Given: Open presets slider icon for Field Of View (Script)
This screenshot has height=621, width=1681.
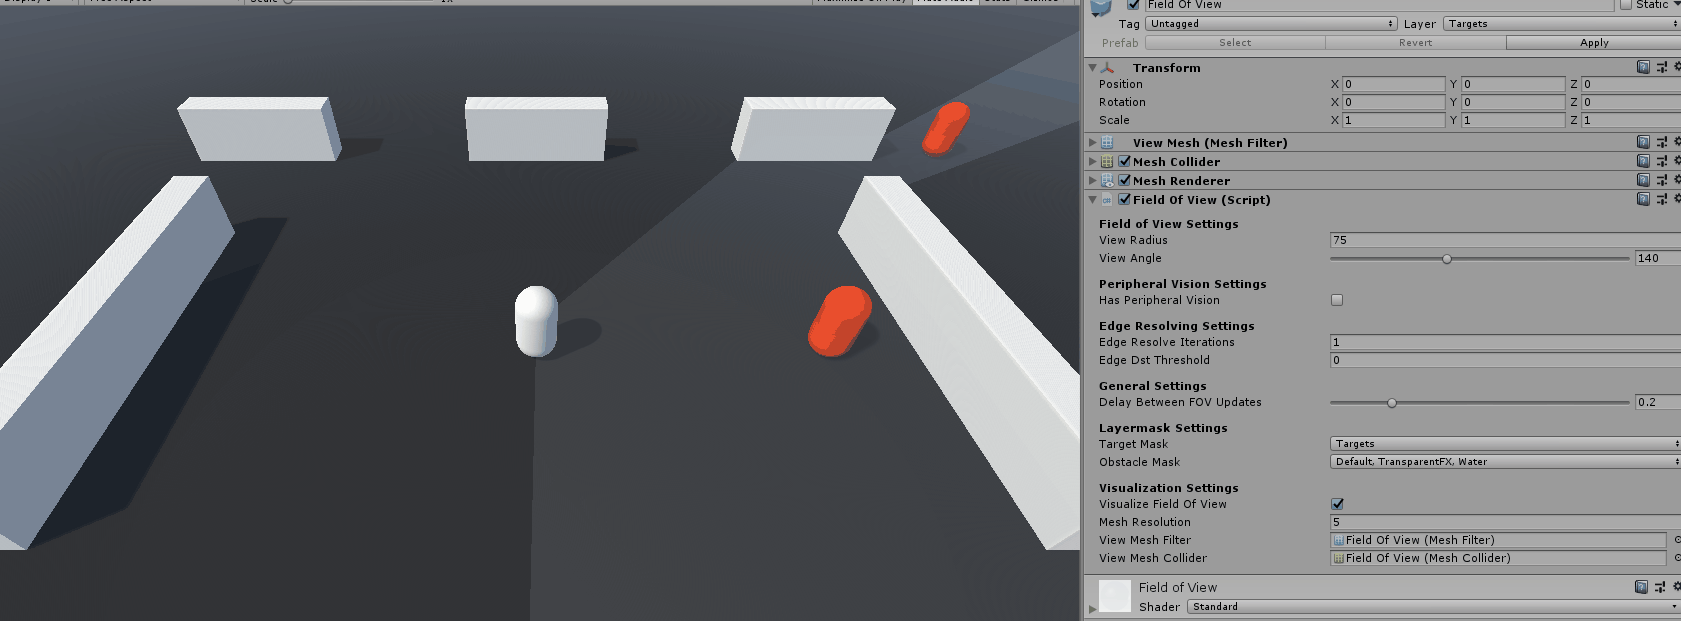Looking at the screenshot, I should pyautogui.click(x=1662, y=199).
